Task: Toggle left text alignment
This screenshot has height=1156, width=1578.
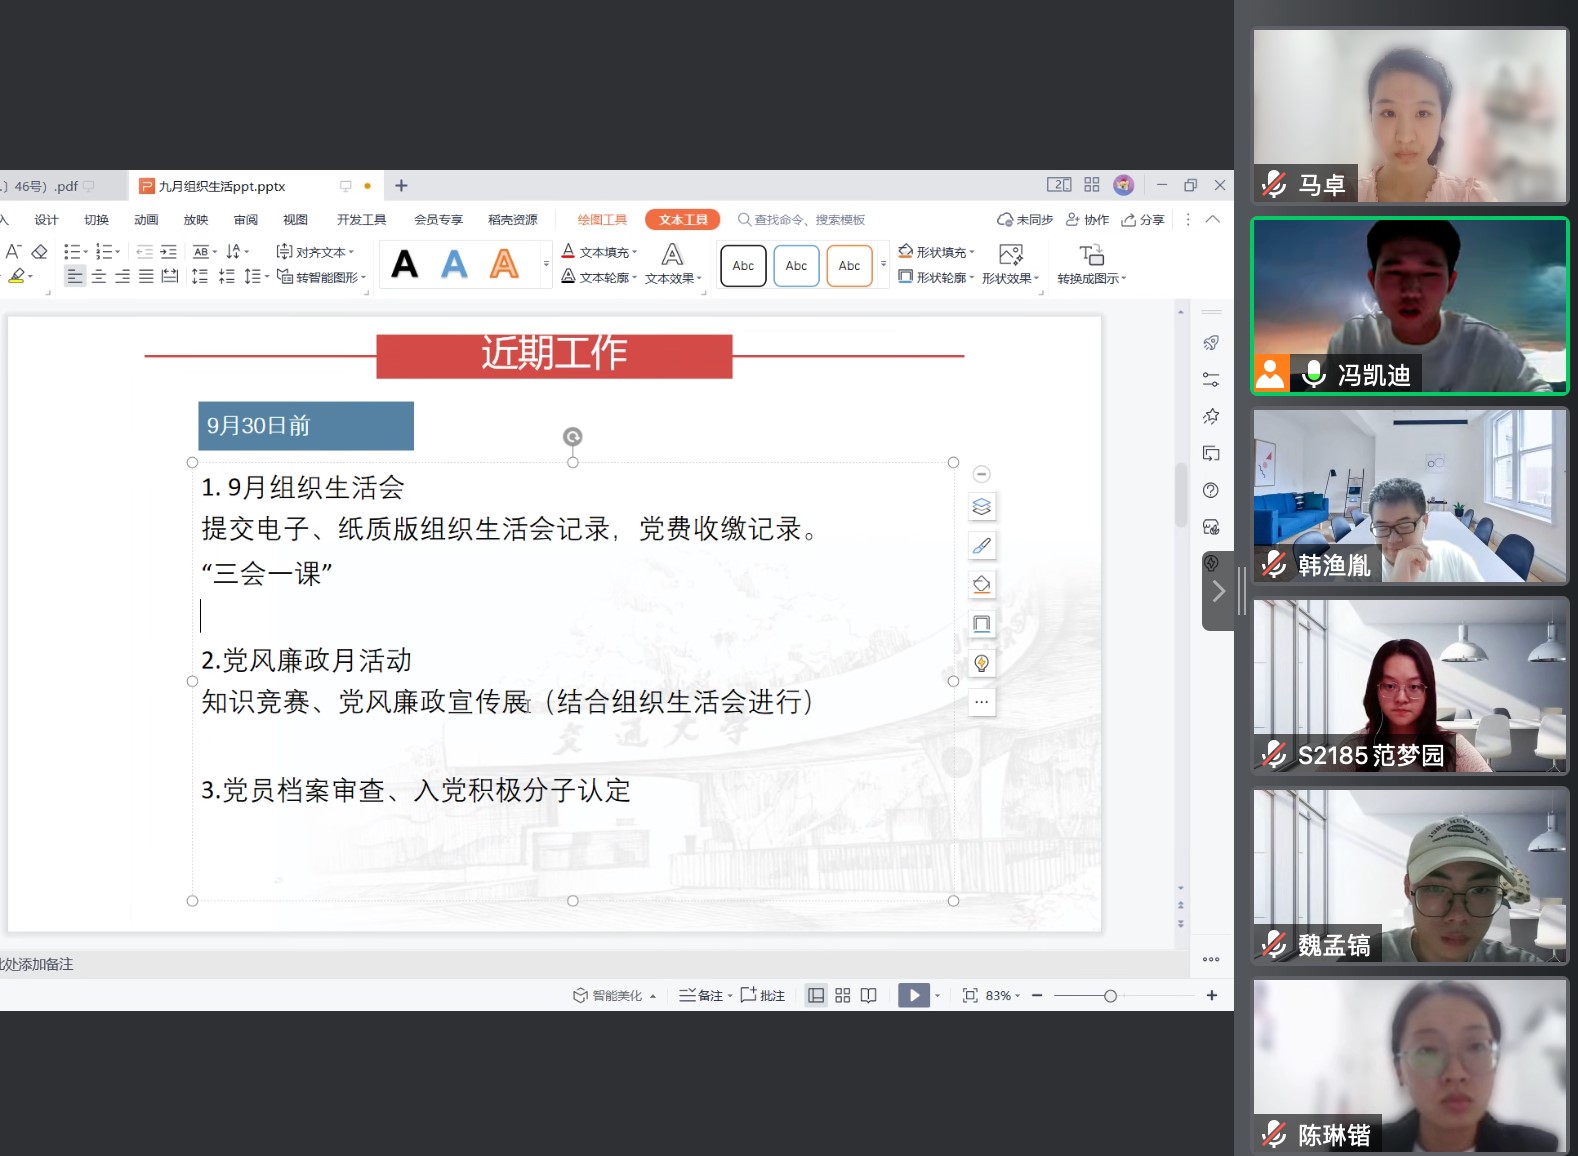Action: click(75, 277)
